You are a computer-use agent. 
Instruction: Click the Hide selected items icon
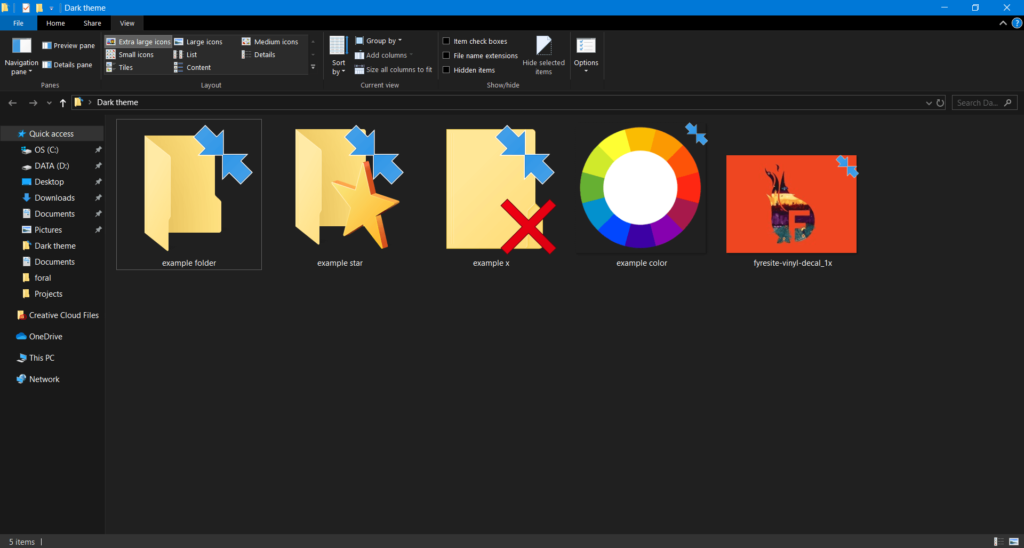(x=543, y=46)
